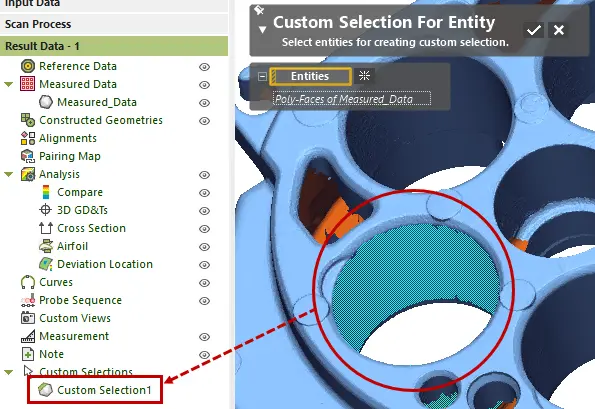The height and width of the screenshot is (409, 595).
Task: Collapse the Entities section with minus box
Action: pos(262,76)
